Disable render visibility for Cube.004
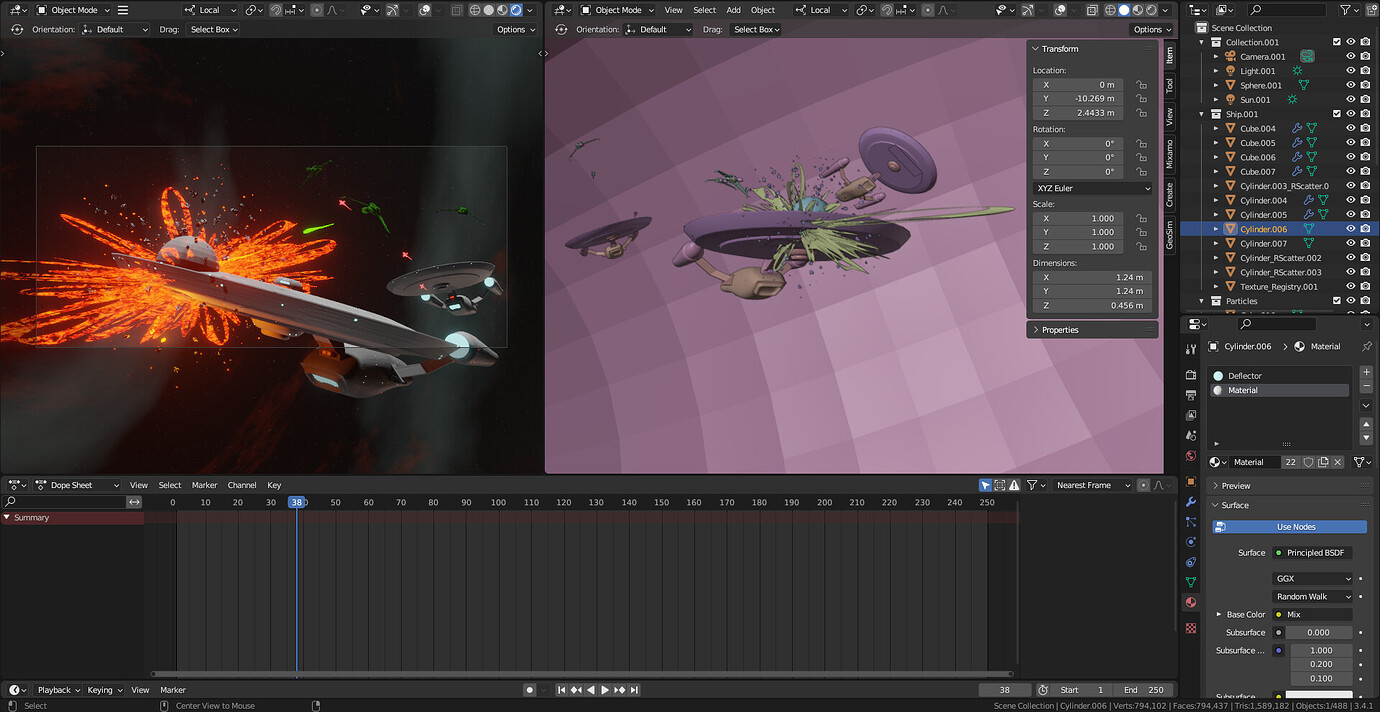This screenshot has width=1380, height=712. coord(1365,128)
